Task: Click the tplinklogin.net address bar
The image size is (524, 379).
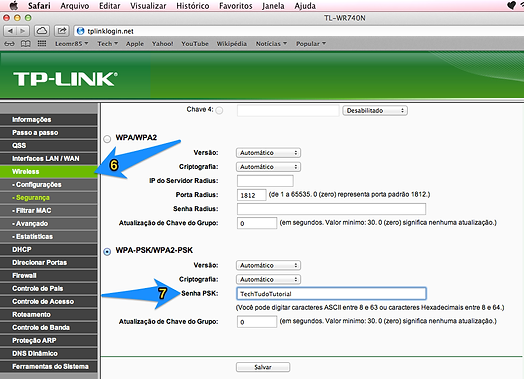Action: point(298,31)
